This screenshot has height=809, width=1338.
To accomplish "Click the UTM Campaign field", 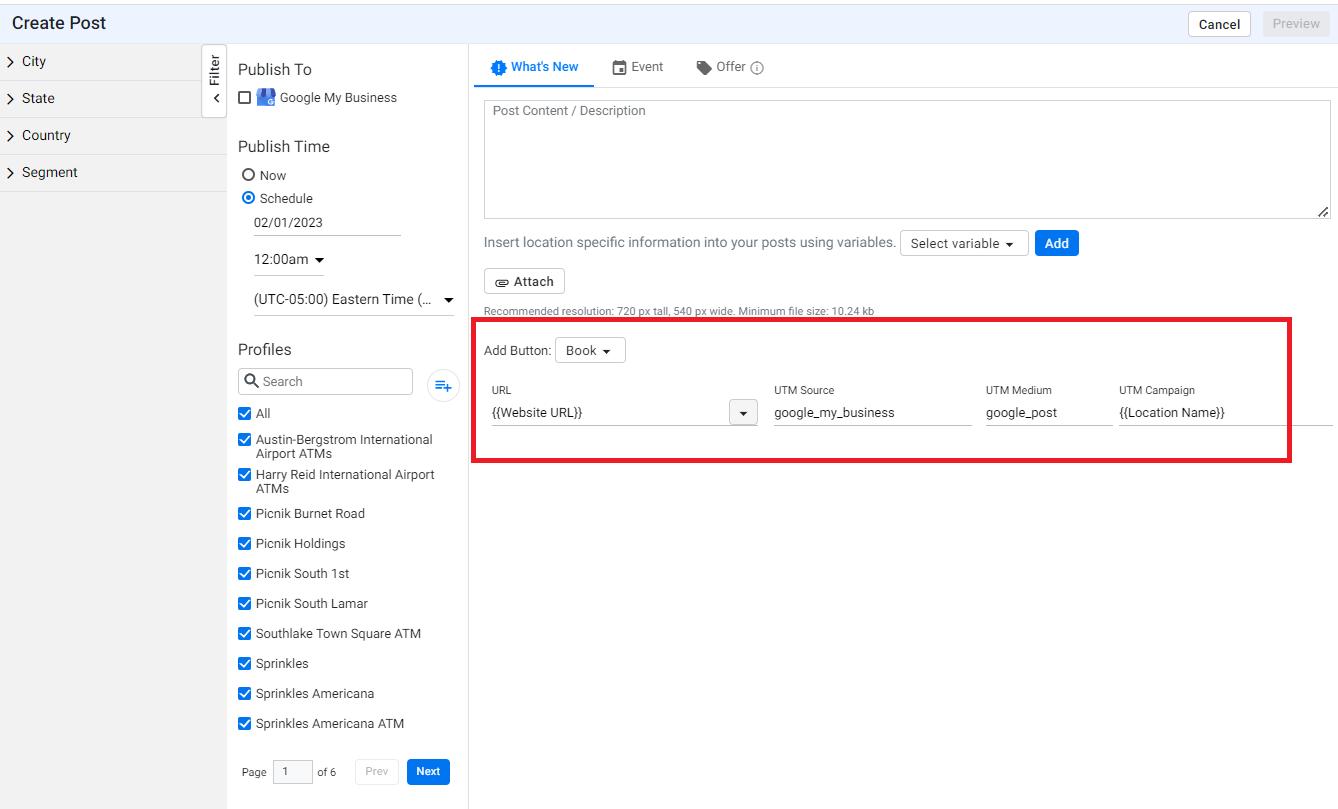I will click(1226, 413).
